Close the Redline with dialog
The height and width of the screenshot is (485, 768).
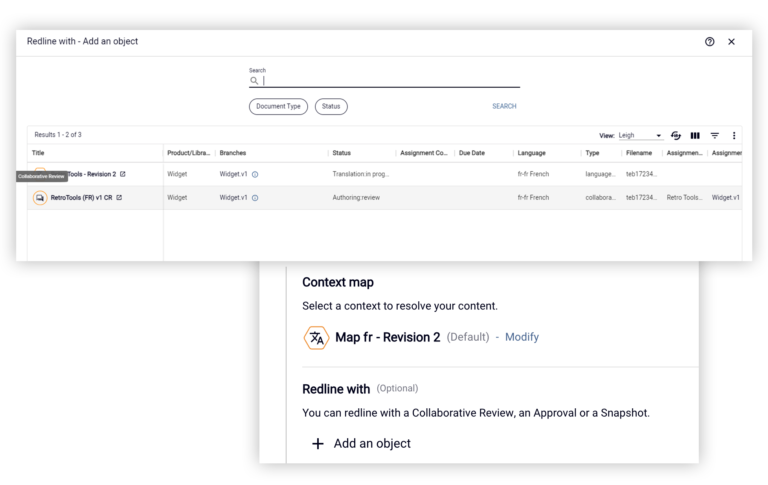coord(731,42)
